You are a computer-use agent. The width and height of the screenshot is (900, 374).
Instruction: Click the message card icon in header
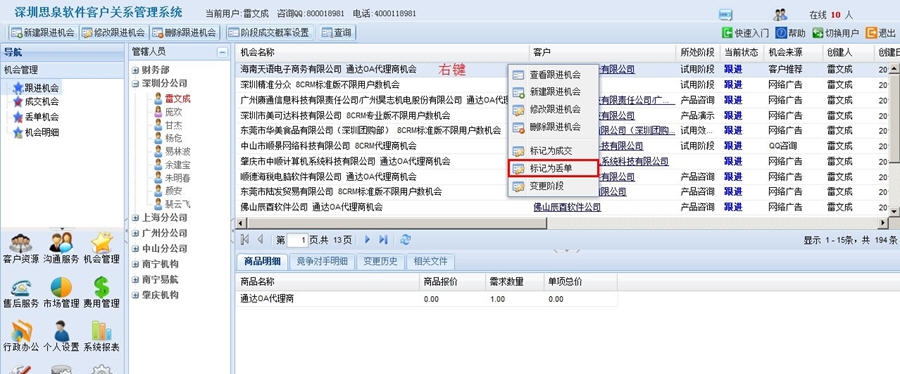(x=726, y=14)
